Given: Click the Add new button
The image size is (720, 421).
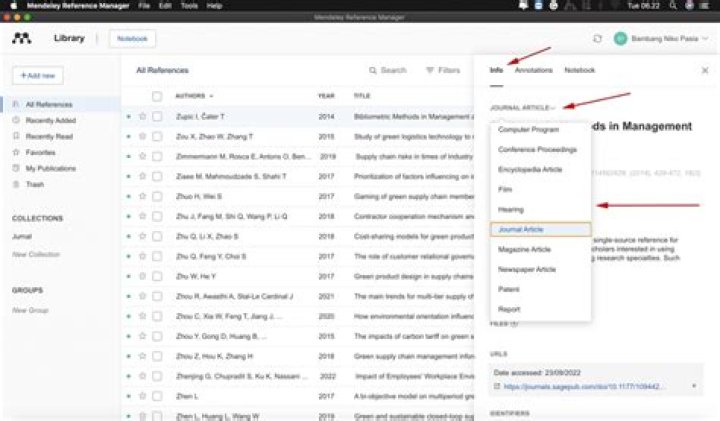Looking at the screenshot, I should 38,75.
